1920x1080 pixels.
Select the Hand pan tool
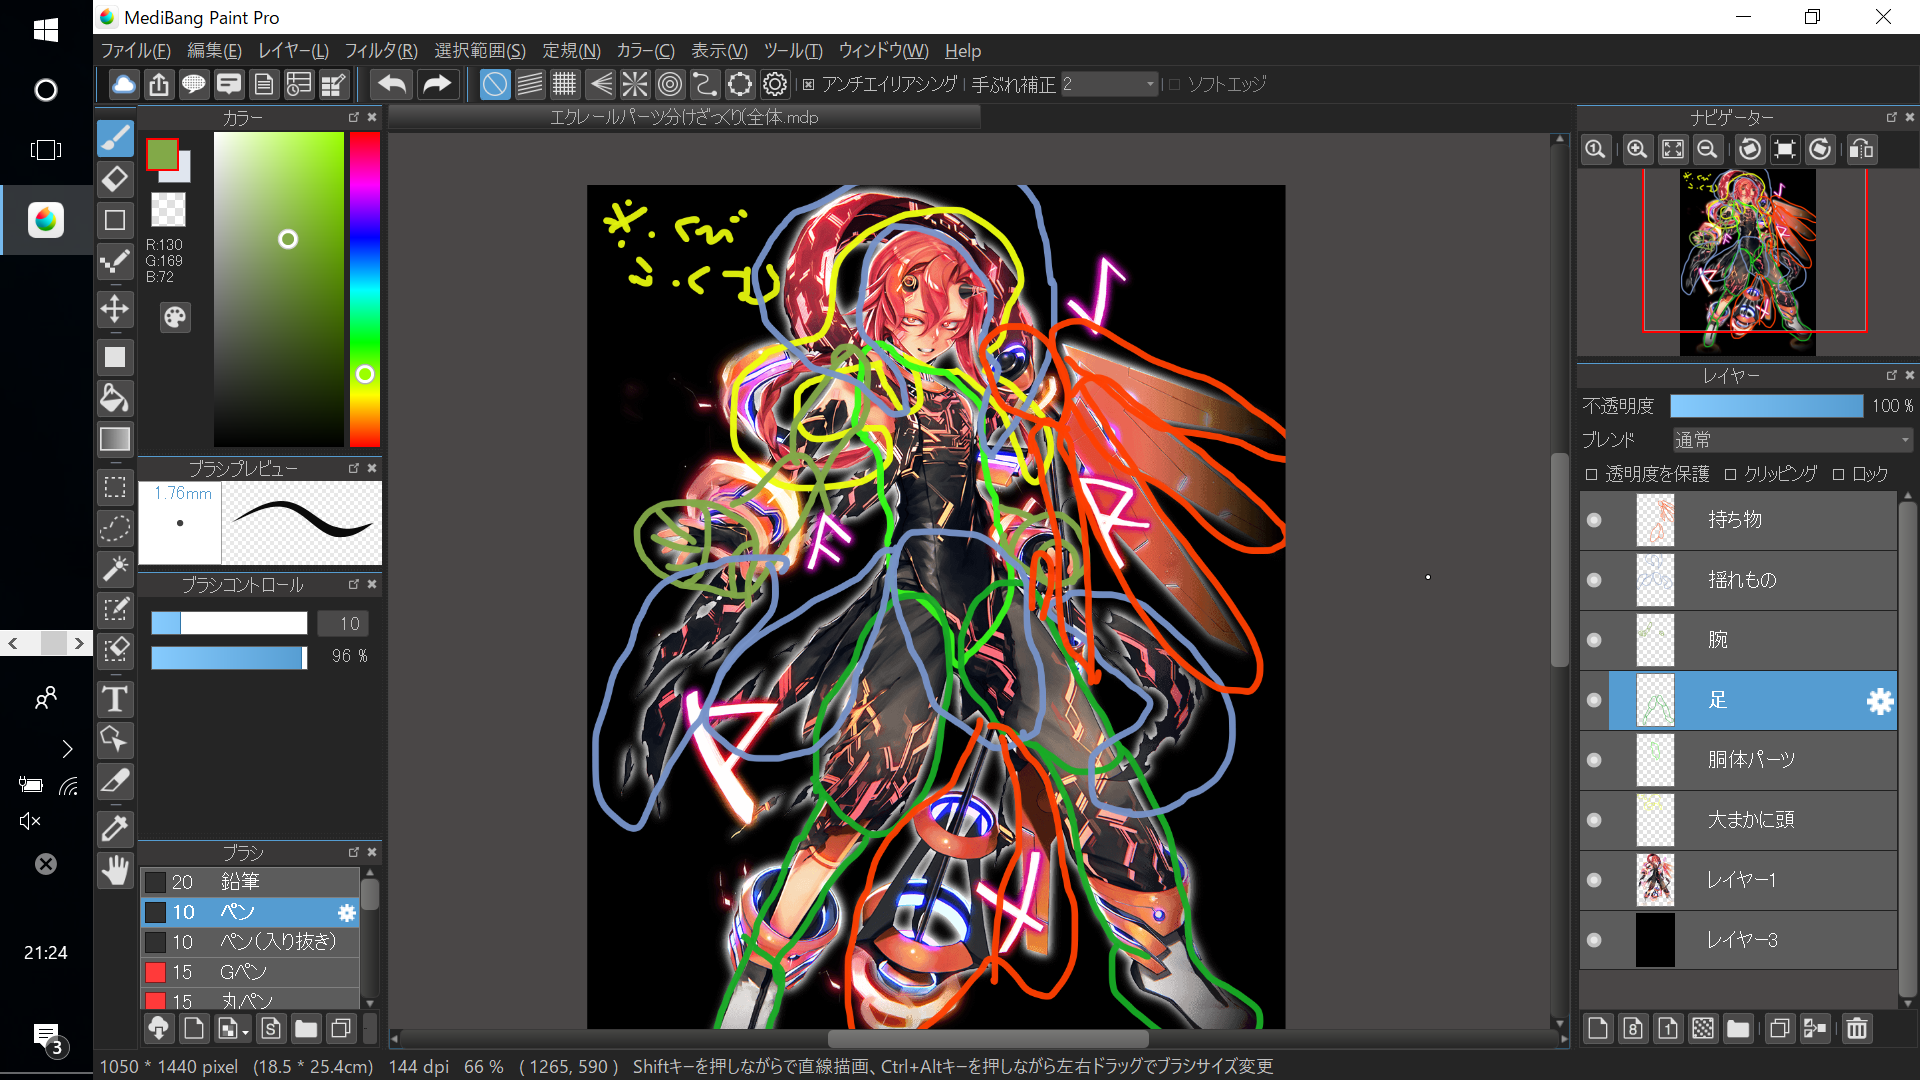point(115,870)
